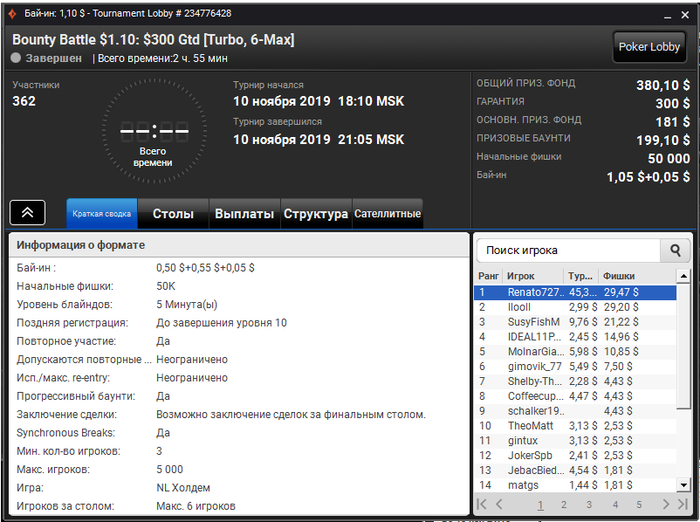
Task: Select player JokerSpb row
Action: pos(575,455)
